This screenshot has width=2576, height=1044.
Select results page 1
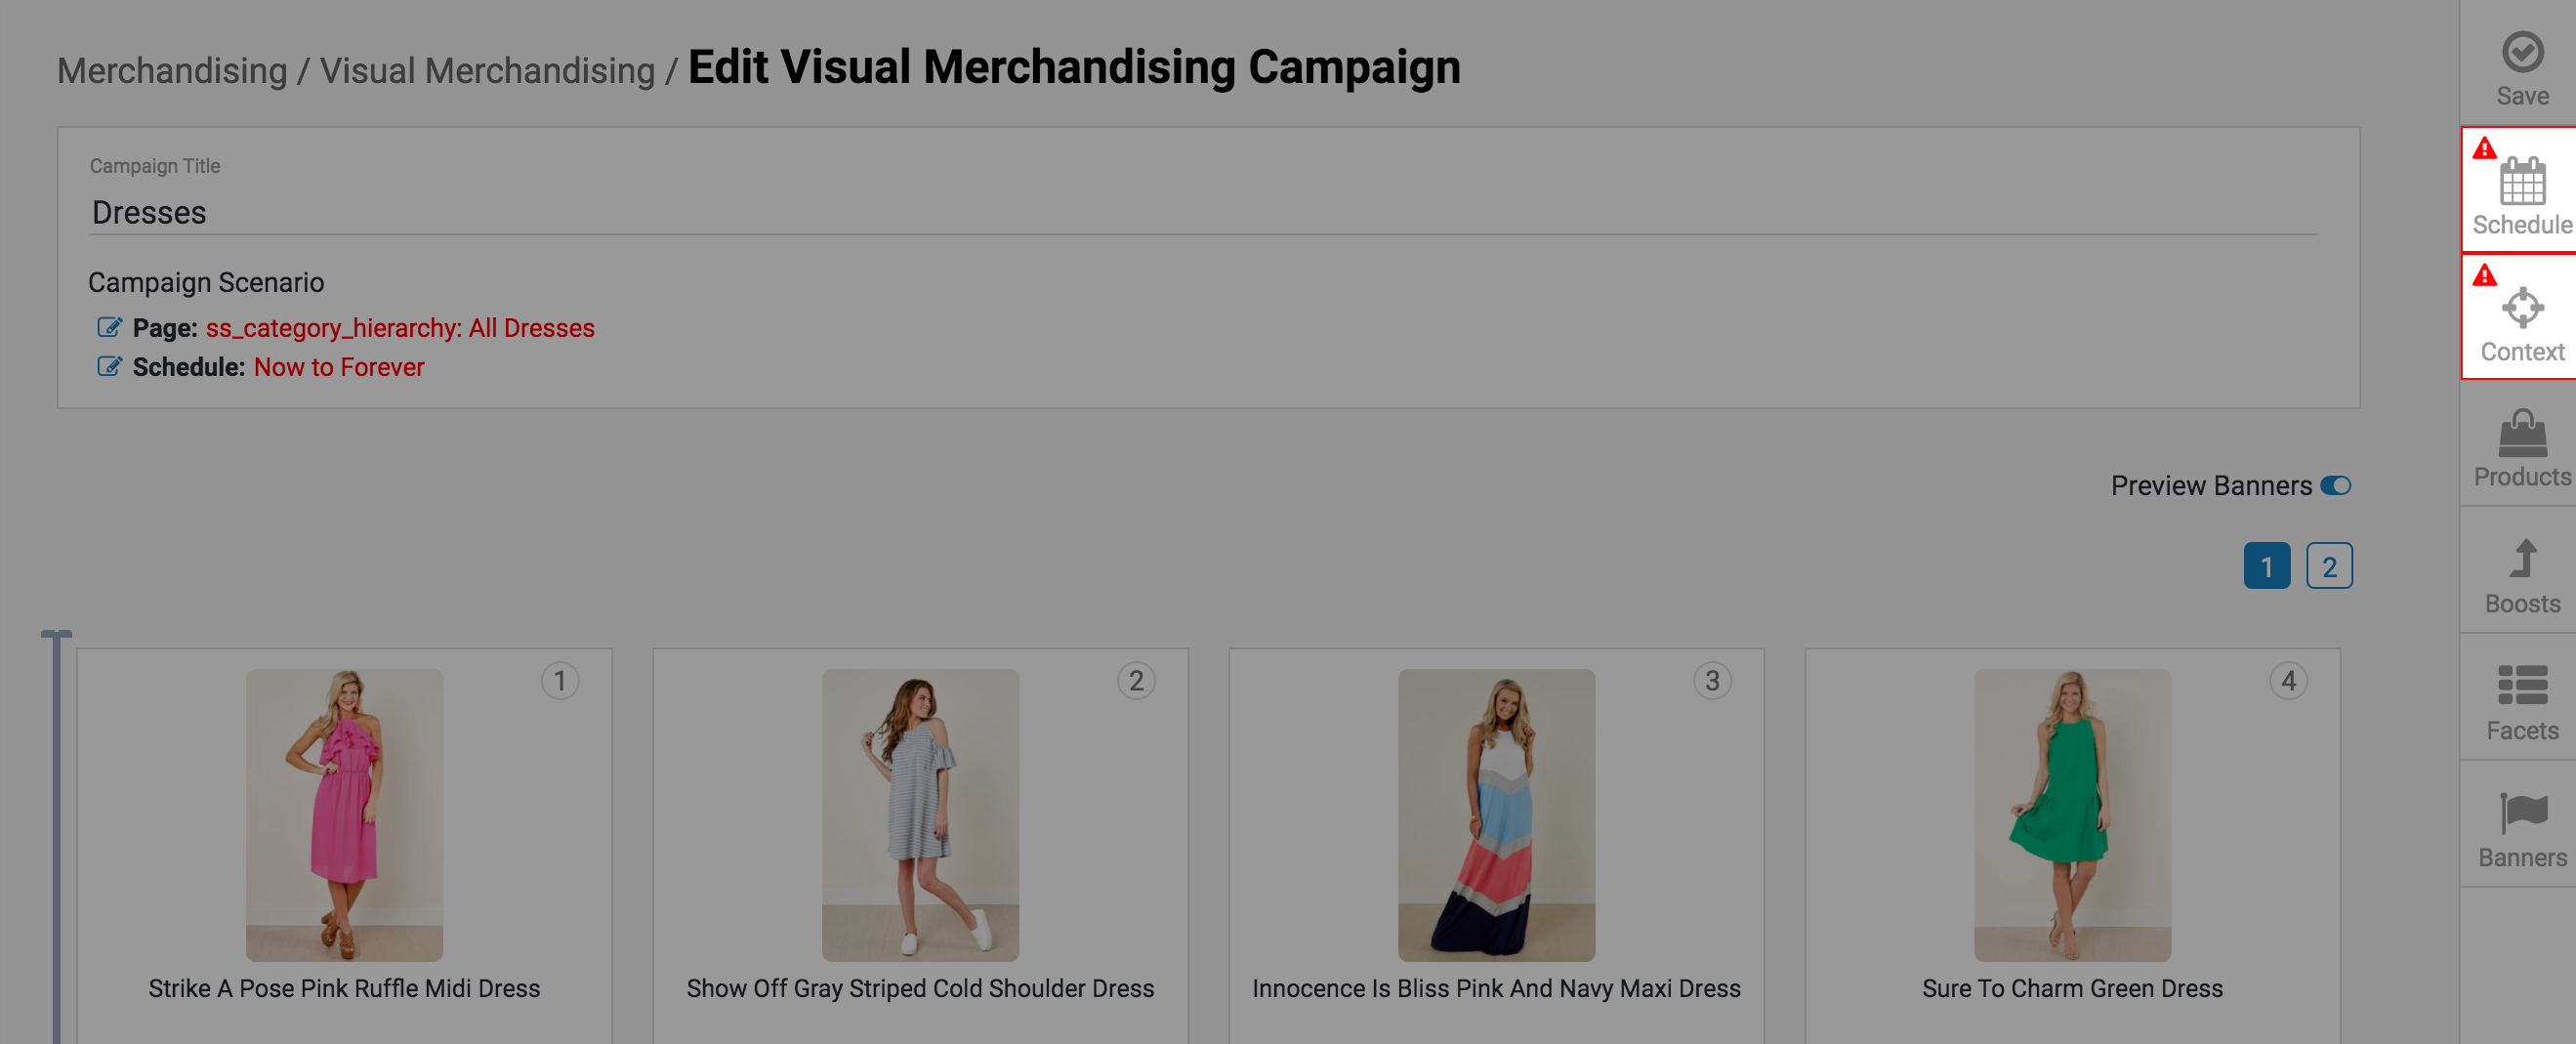coord(2266,566)
